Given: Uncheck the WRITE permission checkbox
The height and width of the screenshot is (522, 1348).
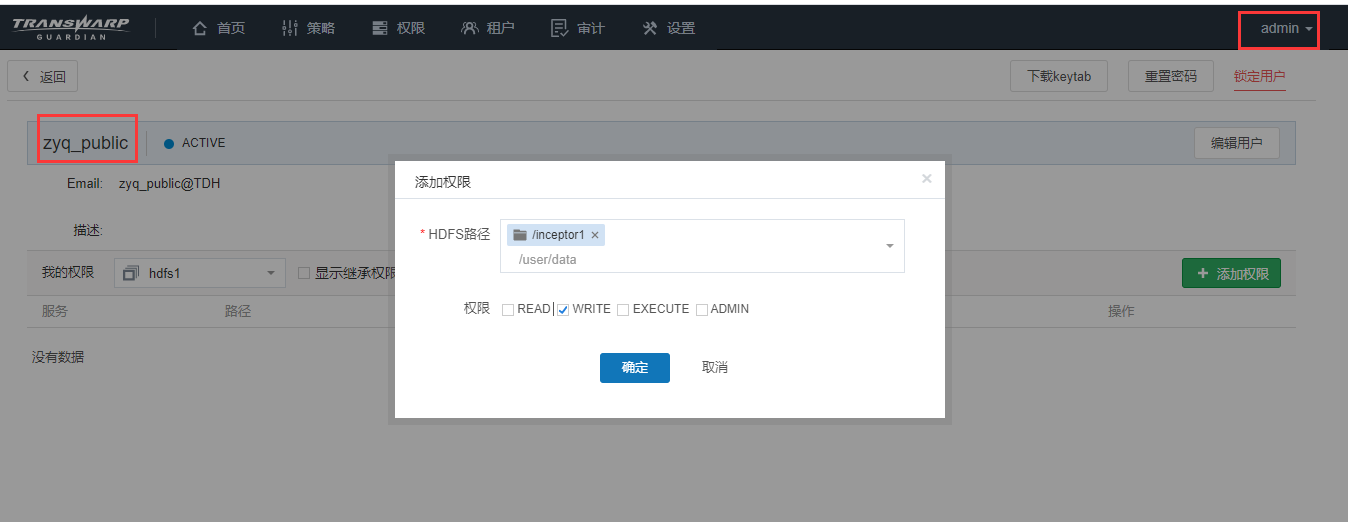Looking at the screenshot, I should coord(563,310).
